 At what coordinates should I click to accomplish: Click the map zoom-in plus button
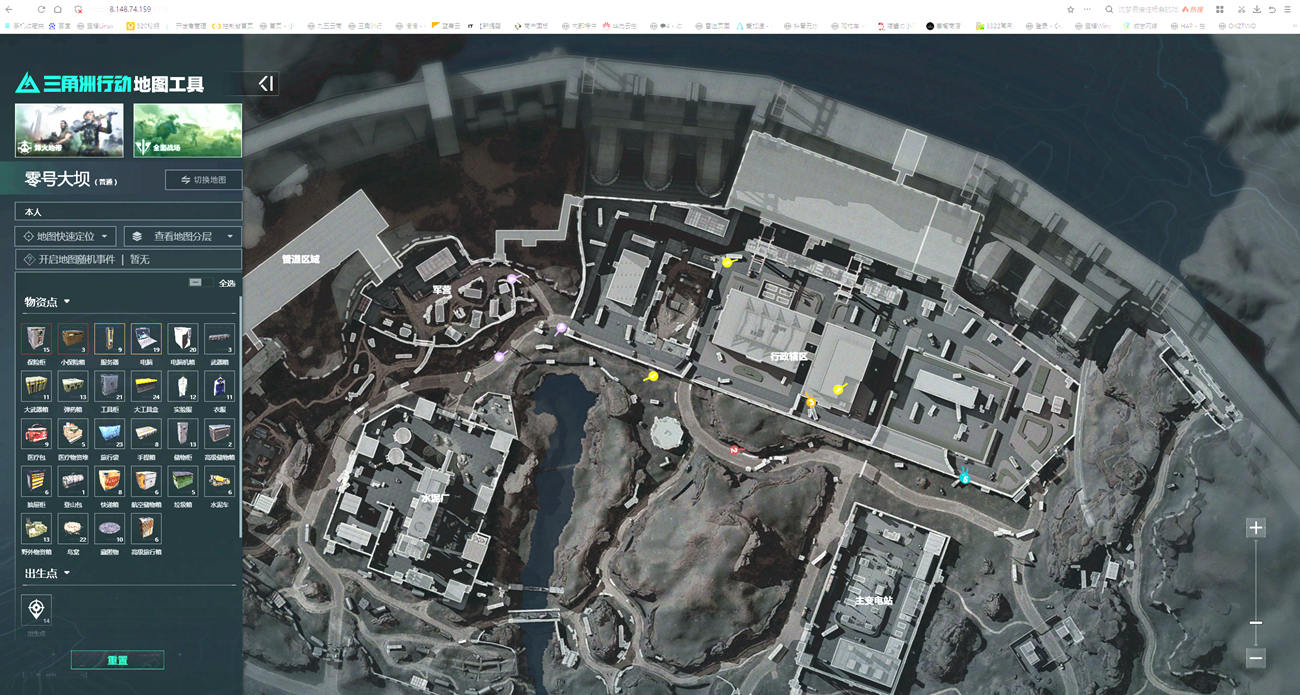[x=1256, y=528]
